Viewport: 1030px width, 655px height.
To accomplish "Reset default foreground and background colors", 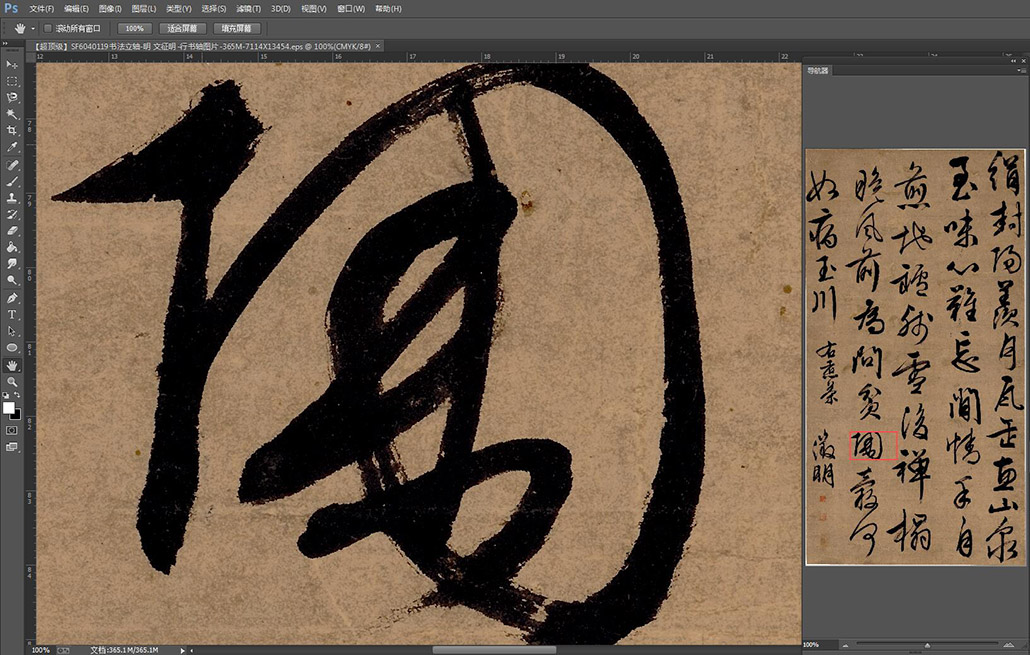I will [x=6, y=395].
